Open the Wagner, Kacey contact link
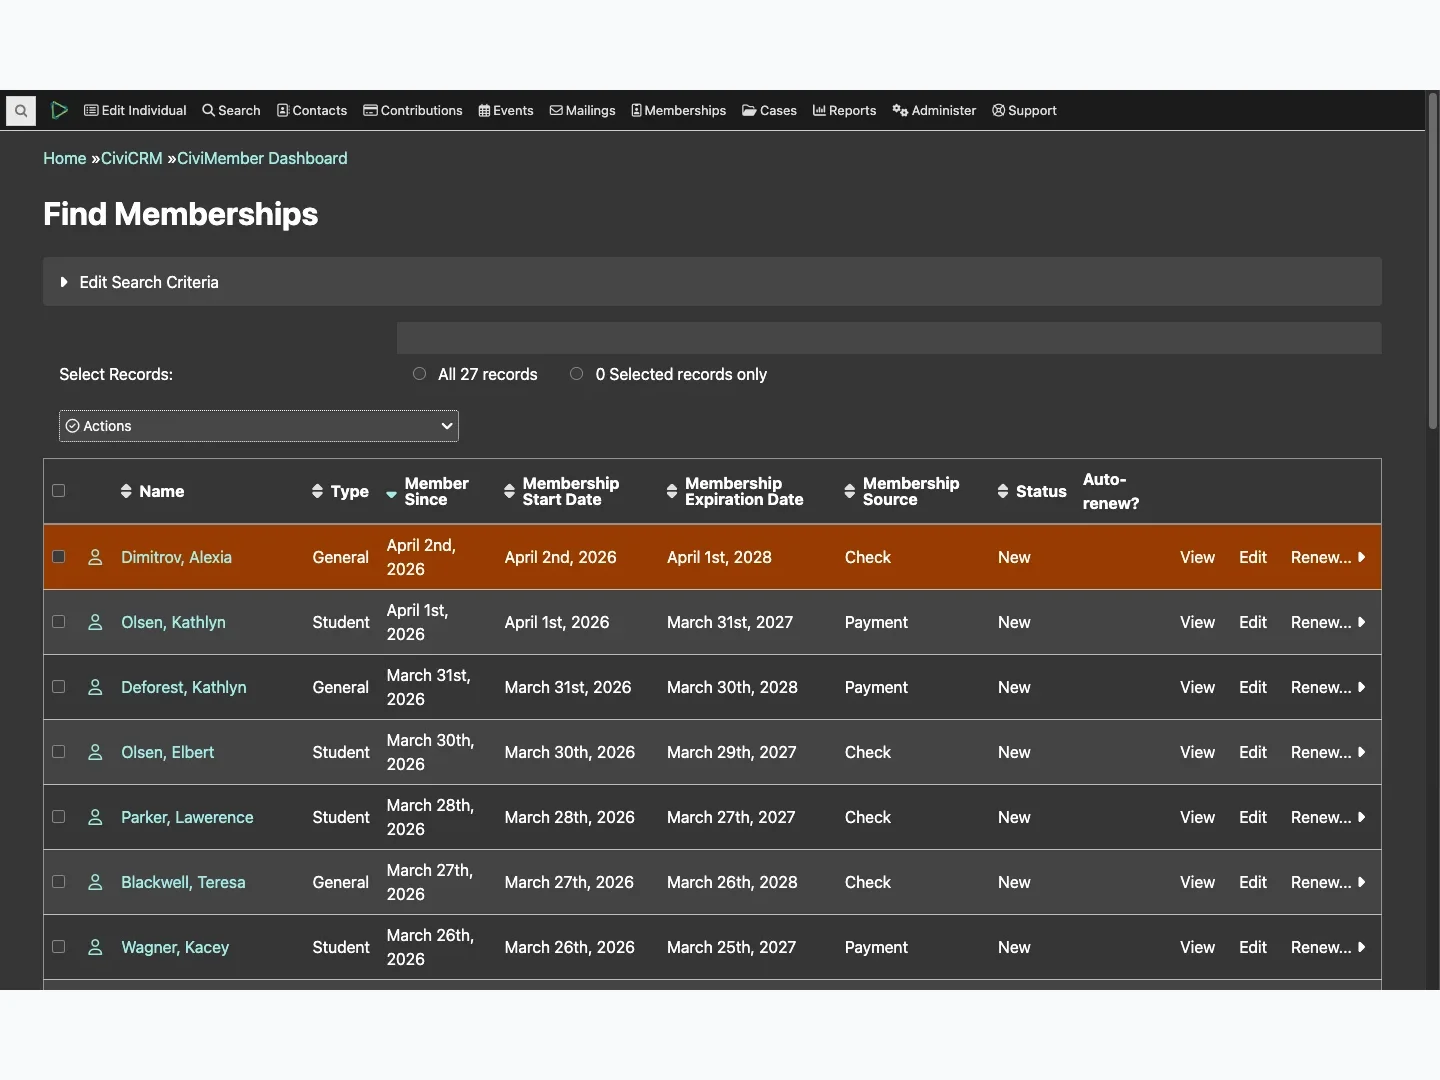 tap(175, 947)
